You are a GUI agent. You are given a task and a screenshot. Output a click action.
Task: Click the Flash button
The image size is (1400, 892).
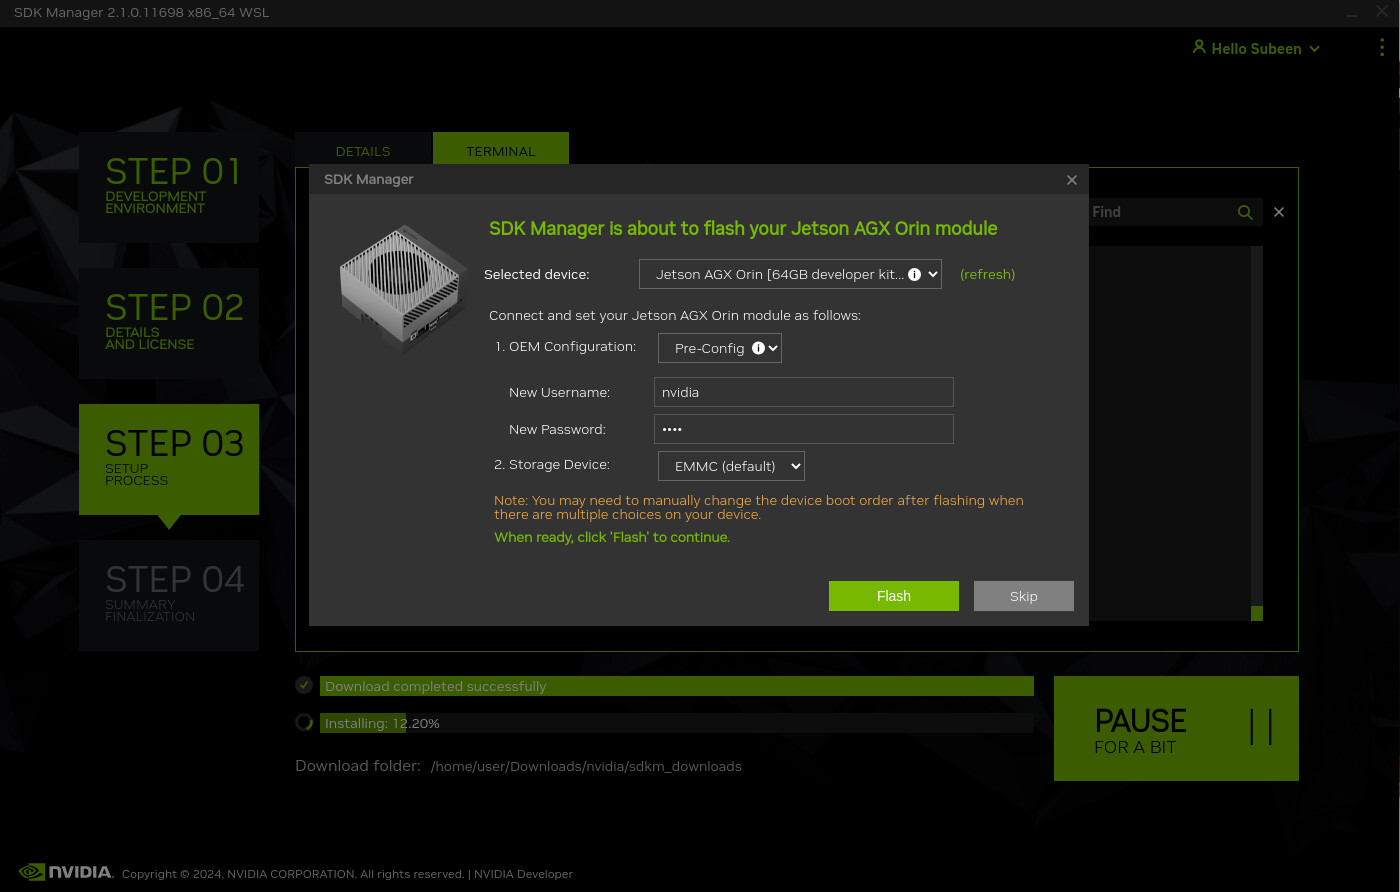893,596
